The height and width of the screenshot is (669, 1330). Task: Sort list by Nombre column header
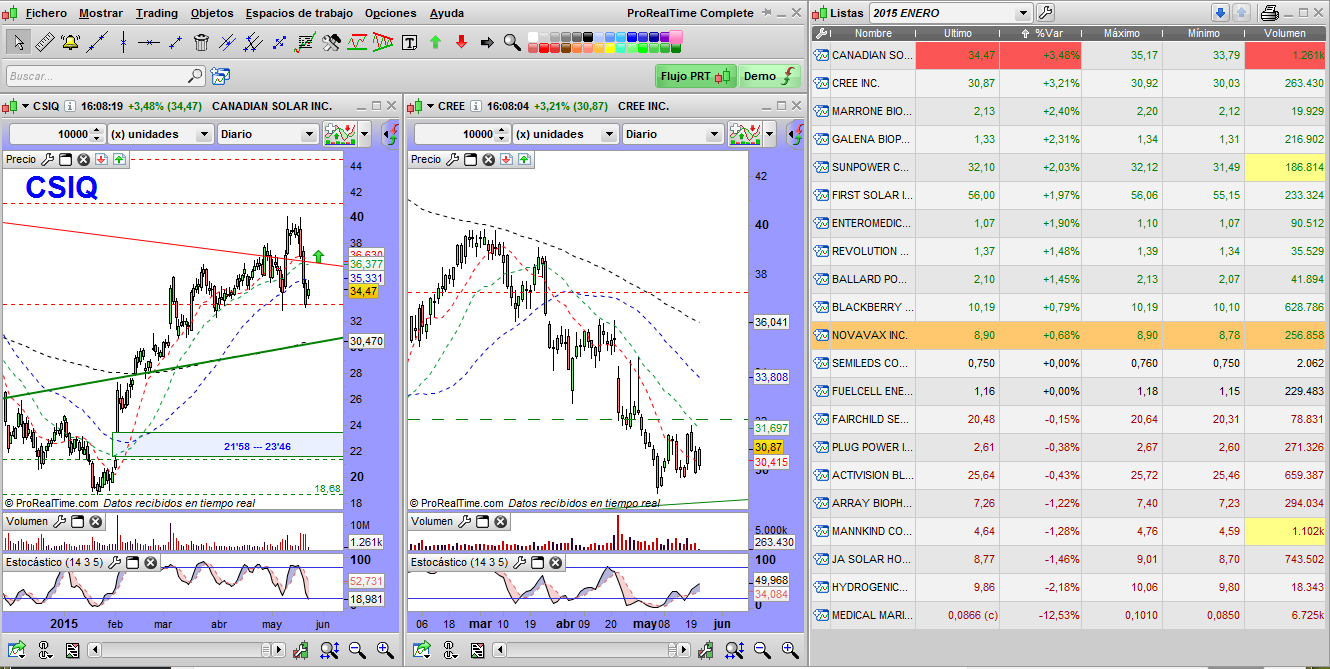pos(873,33)
